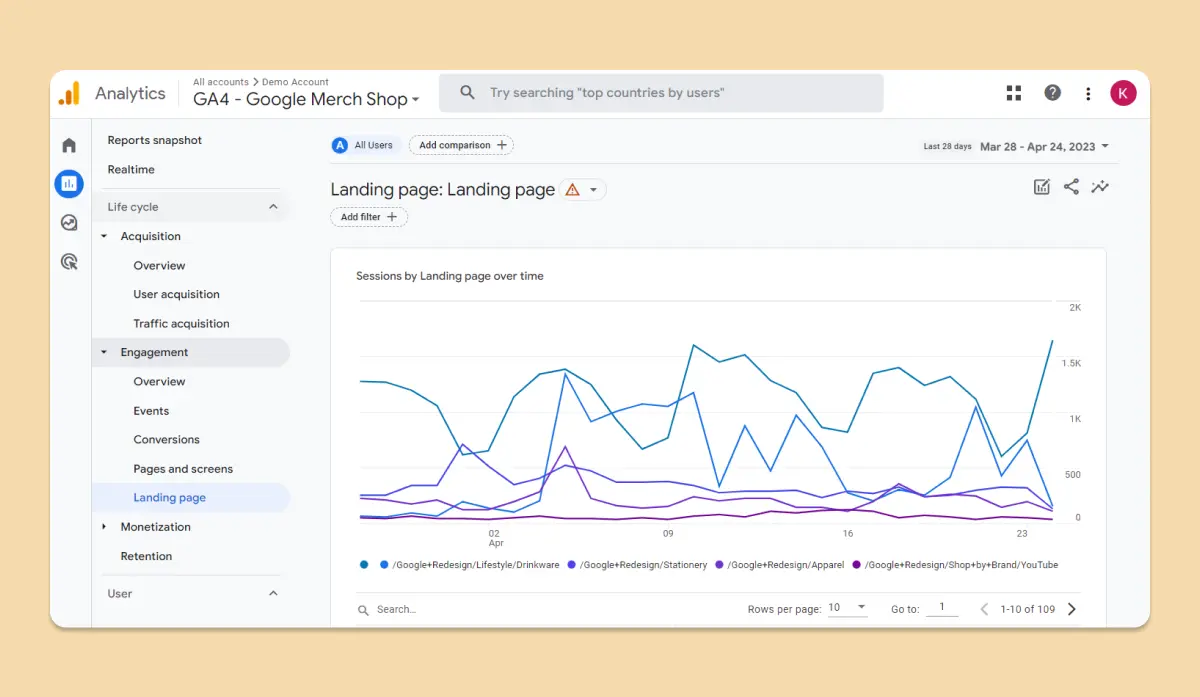Open the Explore icon in left rail
Image resolution: width=1200 pixels, height=697 pixels.
[x=69, y=223]
